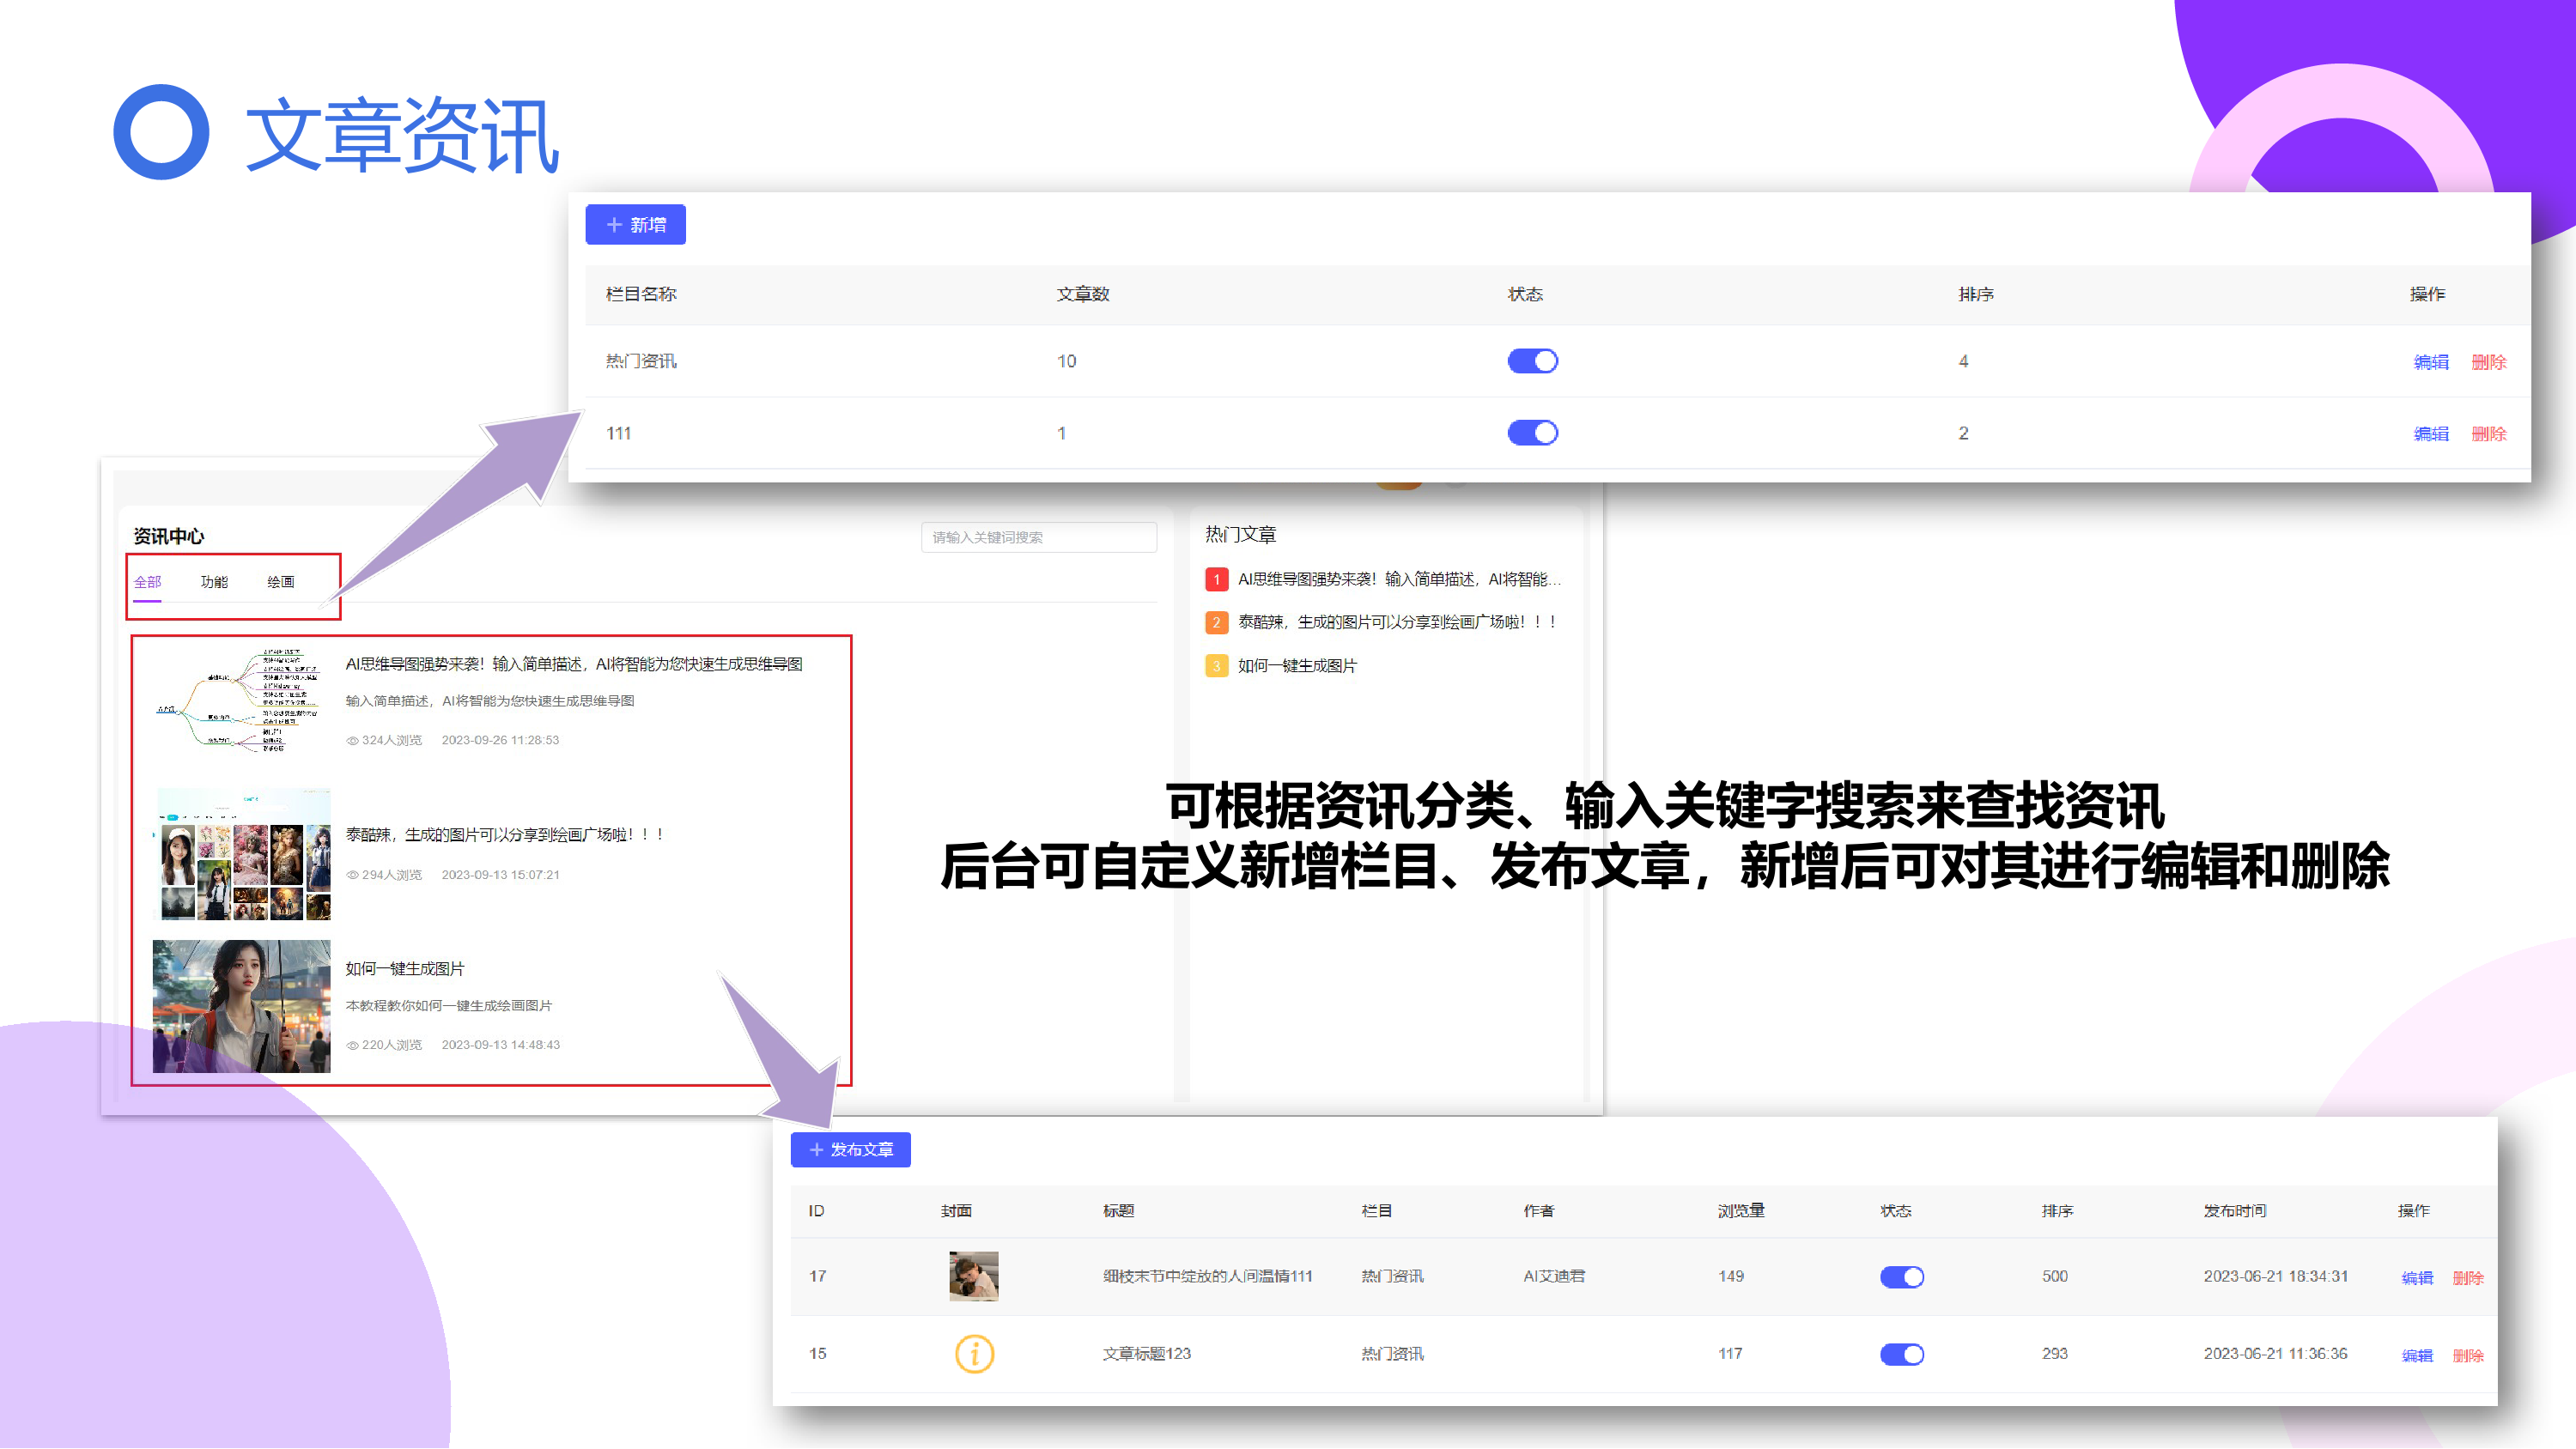
Task: Click rank 2 badge in 热门文章 list
Action: tap(1216, 623)
